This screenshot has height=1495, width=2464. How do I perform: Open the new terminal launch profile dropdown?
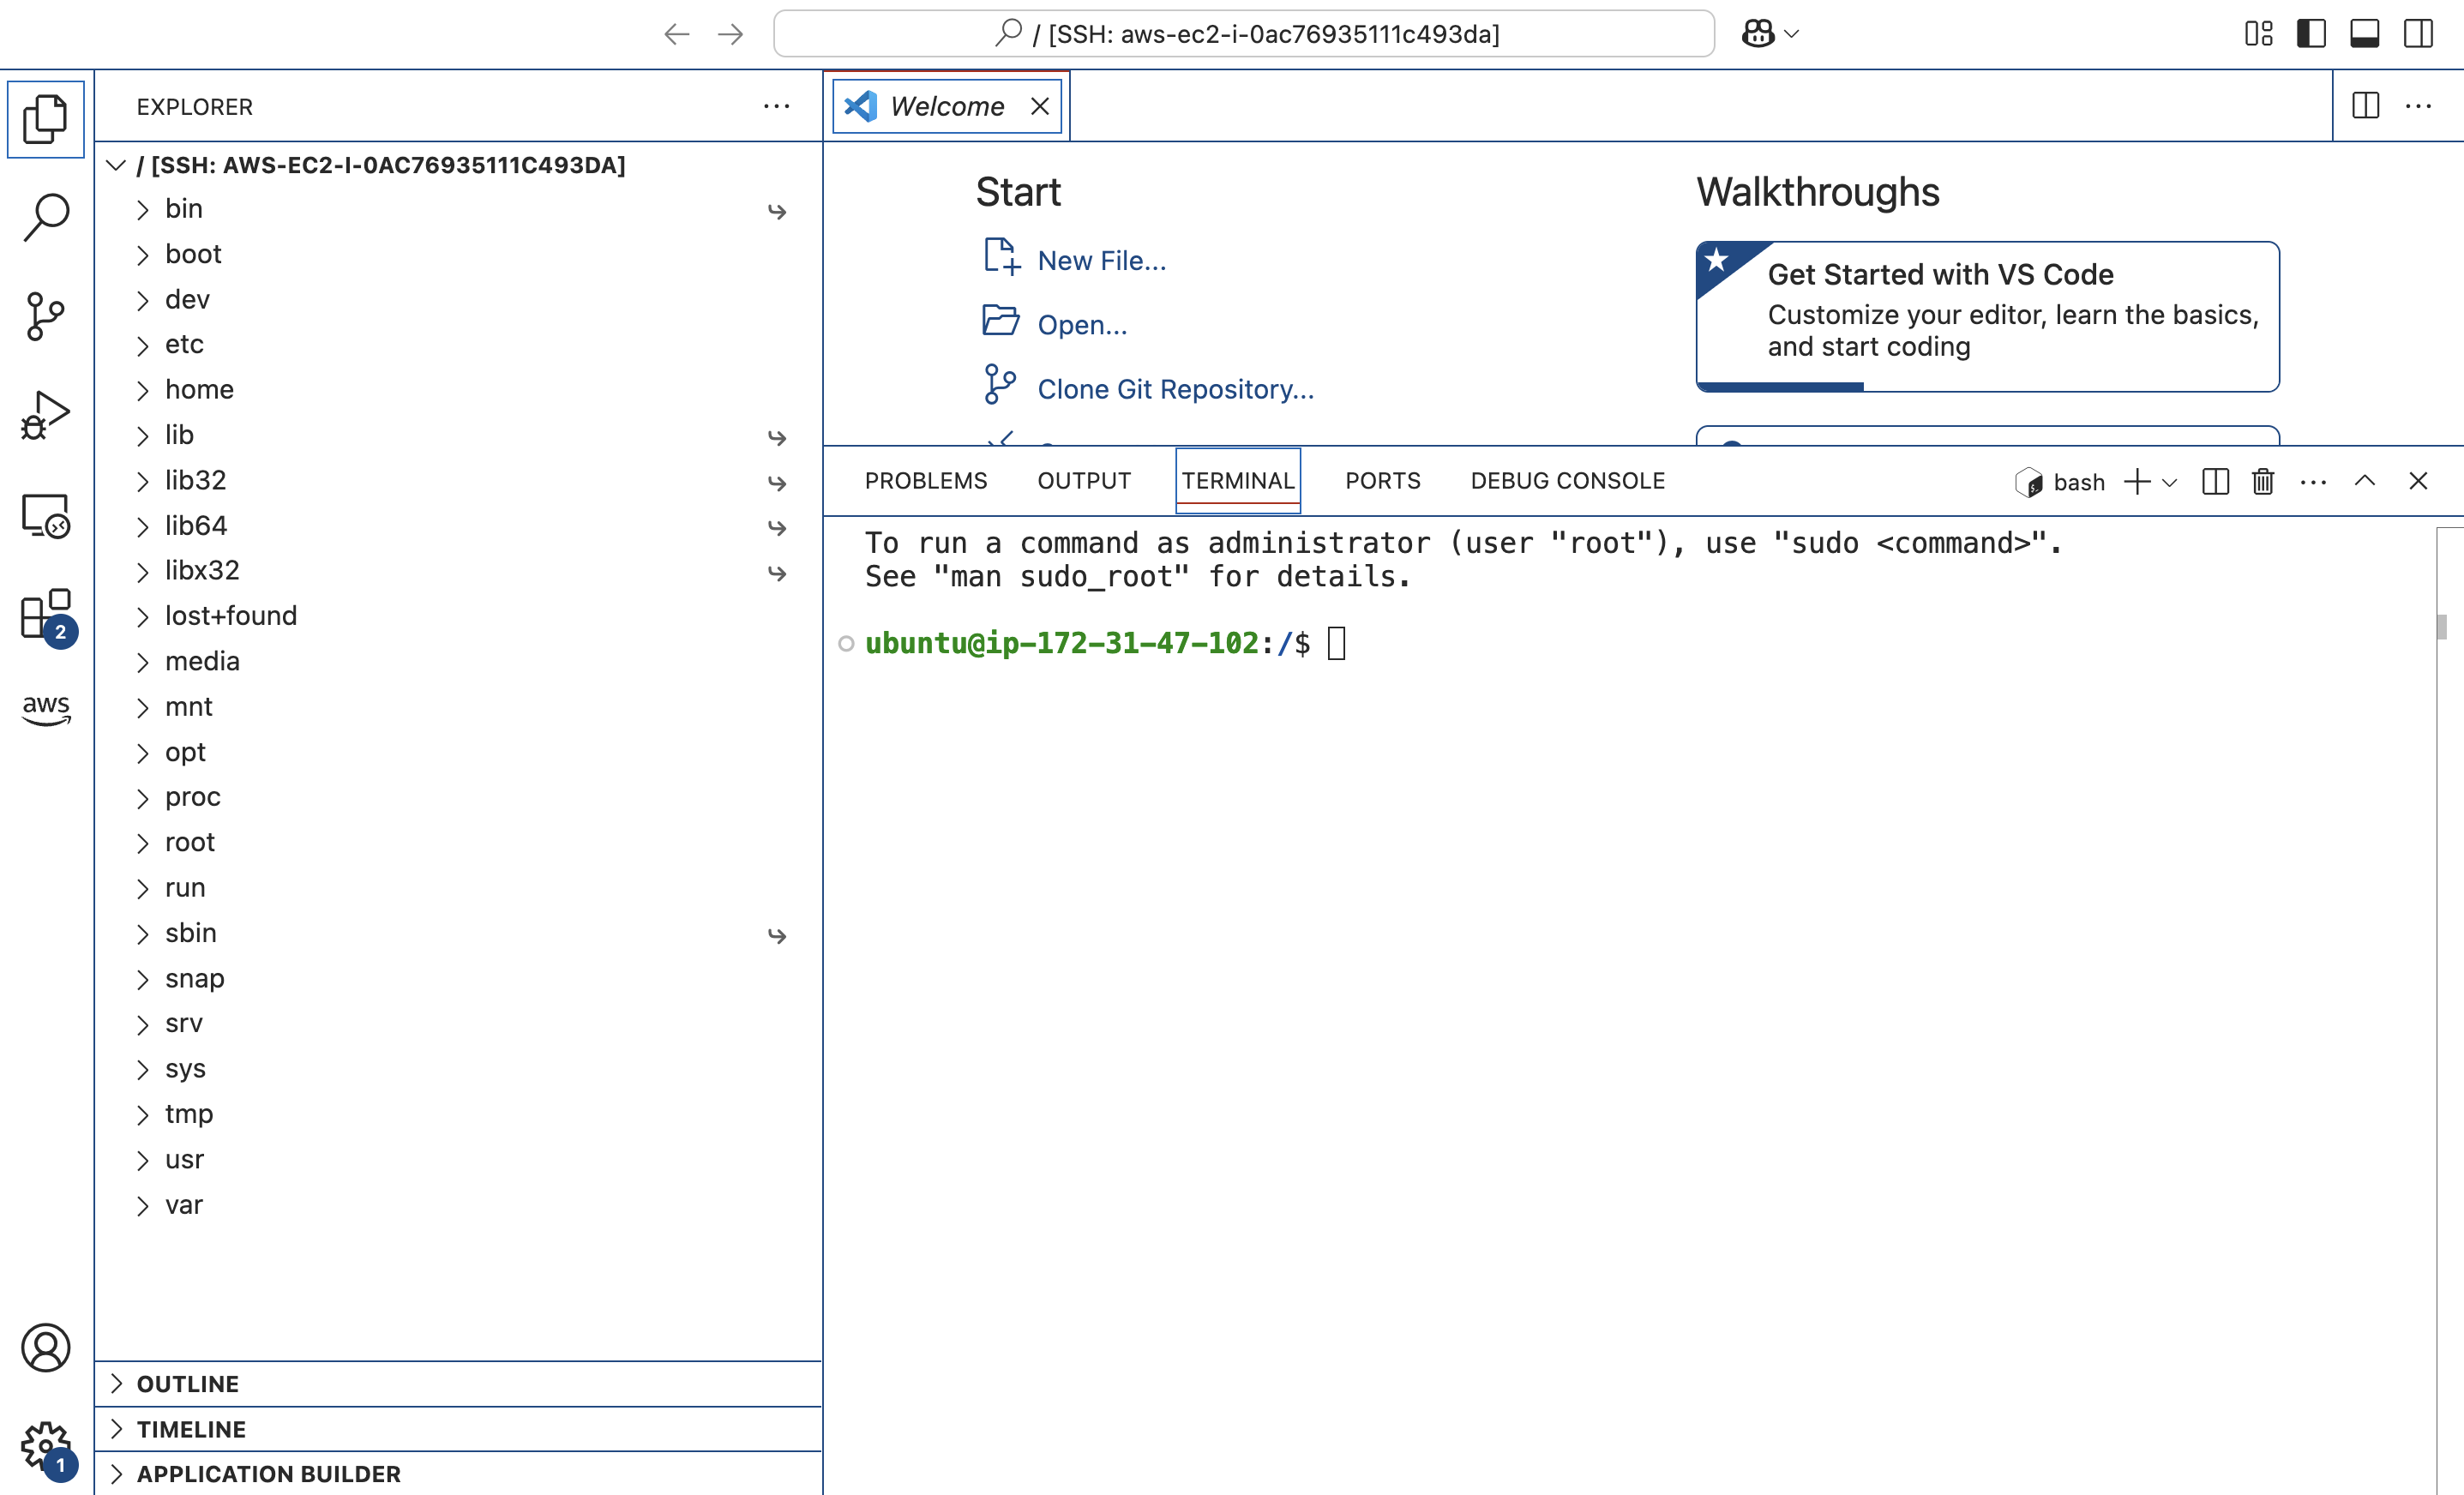click(2169, 483)
